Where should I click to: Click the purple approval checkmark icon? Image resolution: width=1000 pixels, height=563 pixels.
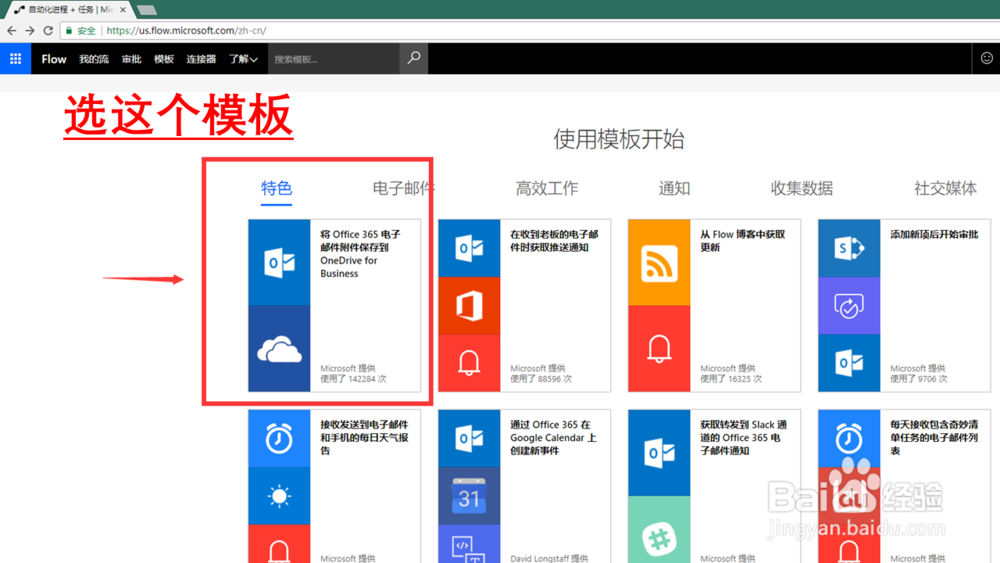(849, 305)
